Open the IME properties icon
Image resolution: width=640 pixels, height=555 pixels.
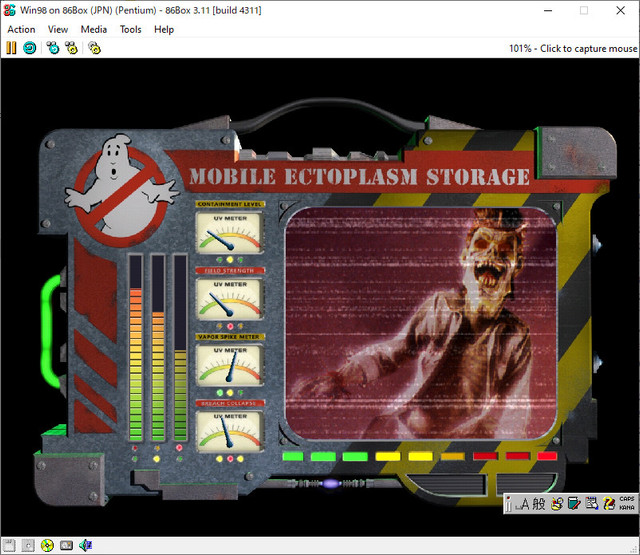click(x=591, y=504)
